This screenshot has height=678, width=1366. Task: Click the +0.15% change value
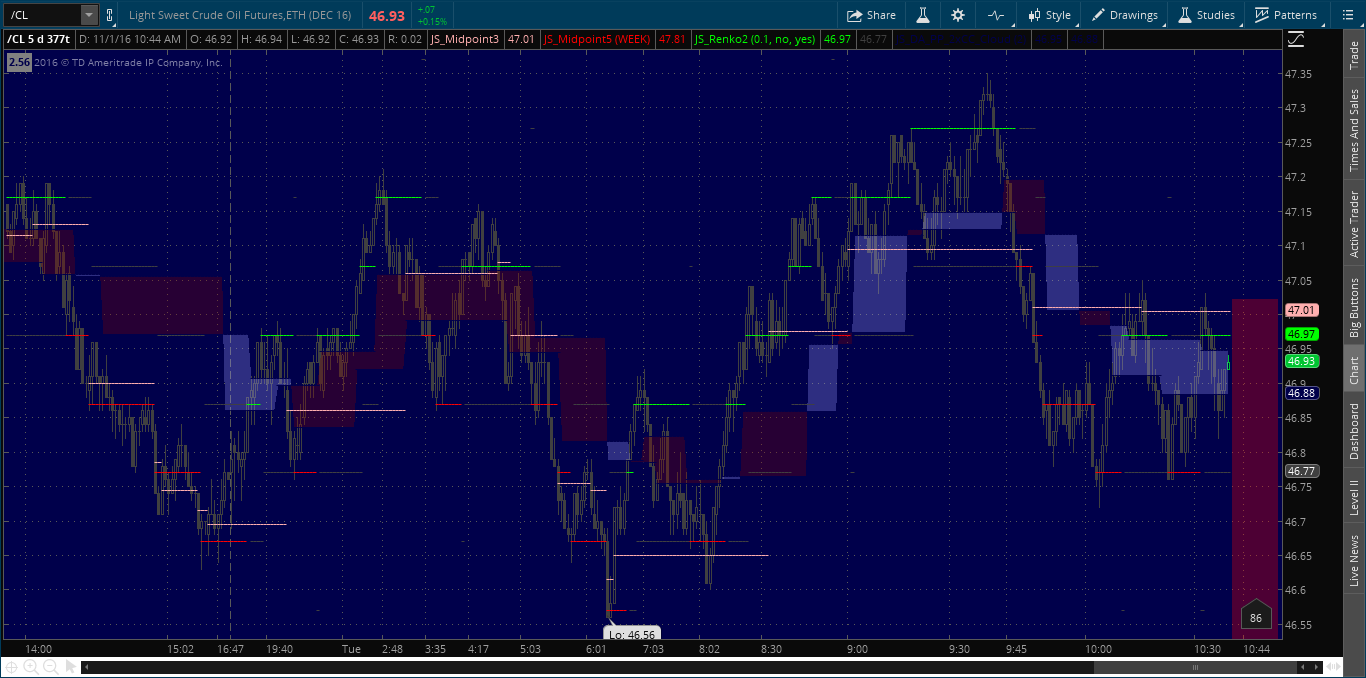point(432,21)
